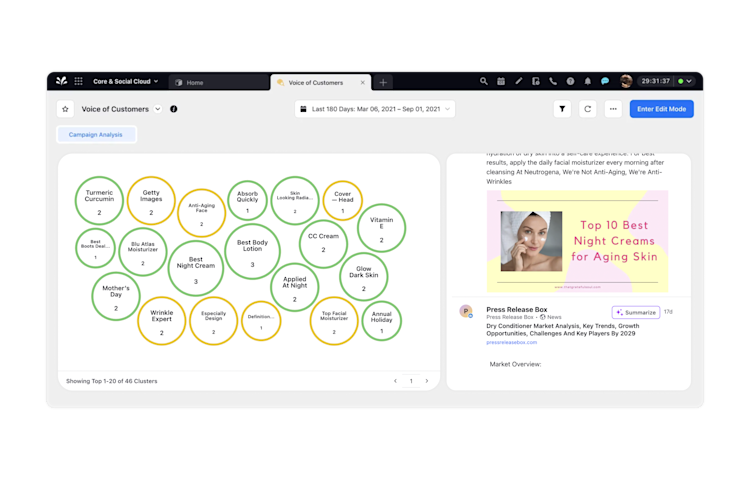Click the Best Body Lotion cluster

point(252,251)
